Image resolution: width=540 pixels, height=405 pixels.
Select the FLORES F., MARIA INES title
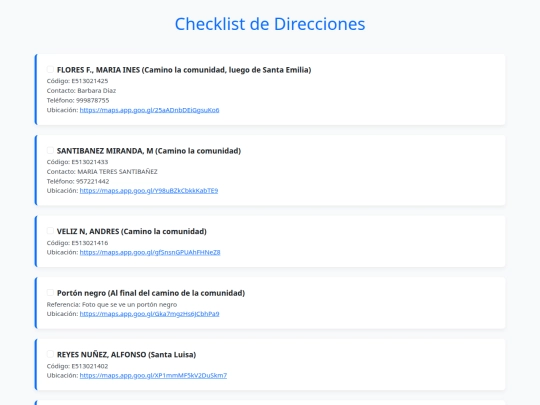184,70
